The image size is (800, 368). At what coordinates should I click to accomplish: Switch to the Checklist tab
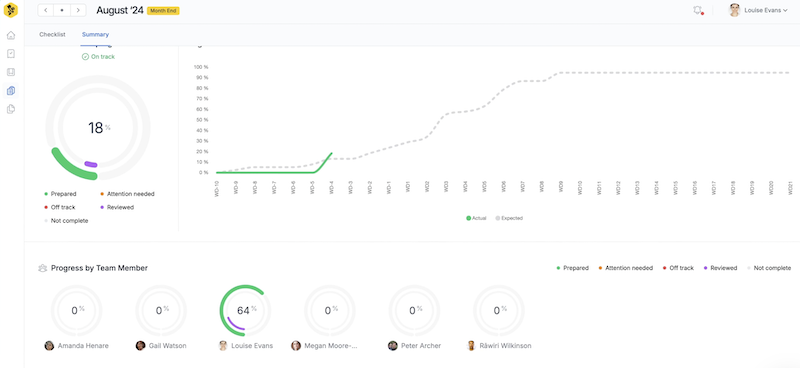52,35
